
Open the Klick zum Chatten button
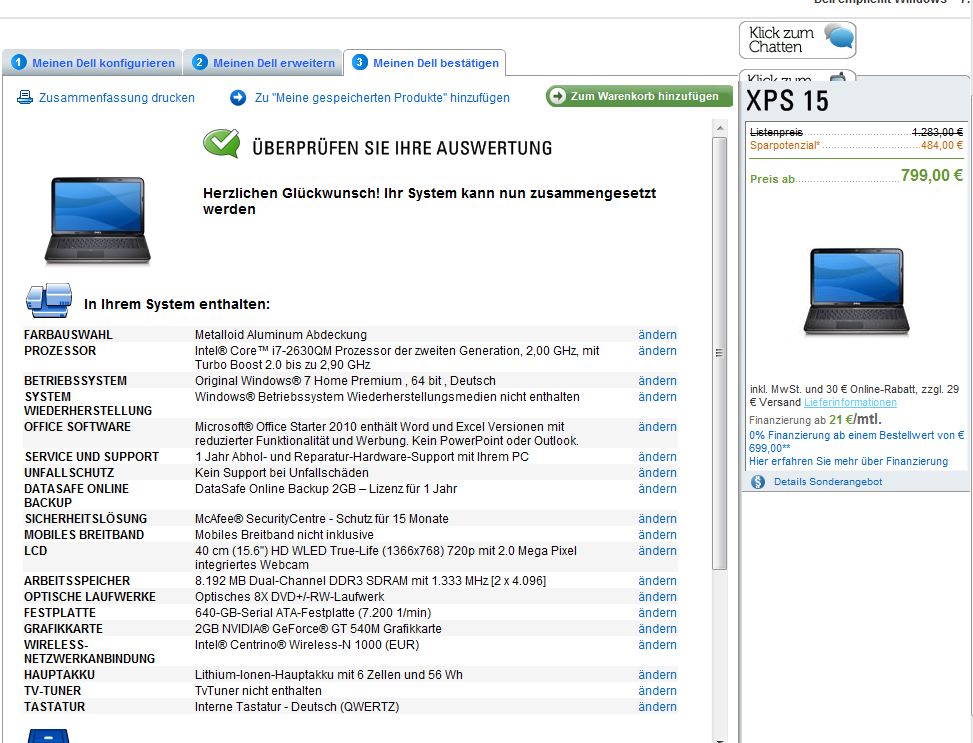(x=797, y=40)
